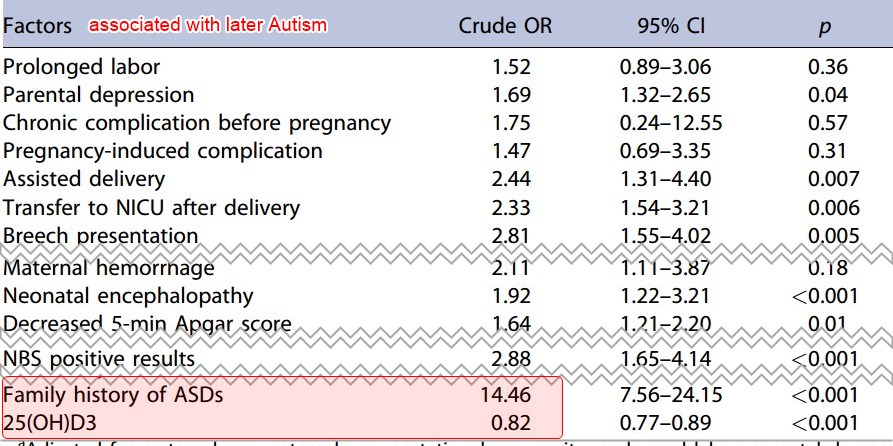
Task: Click the "Neonatal encephalopathy" row label
Action: coord(128,296)
